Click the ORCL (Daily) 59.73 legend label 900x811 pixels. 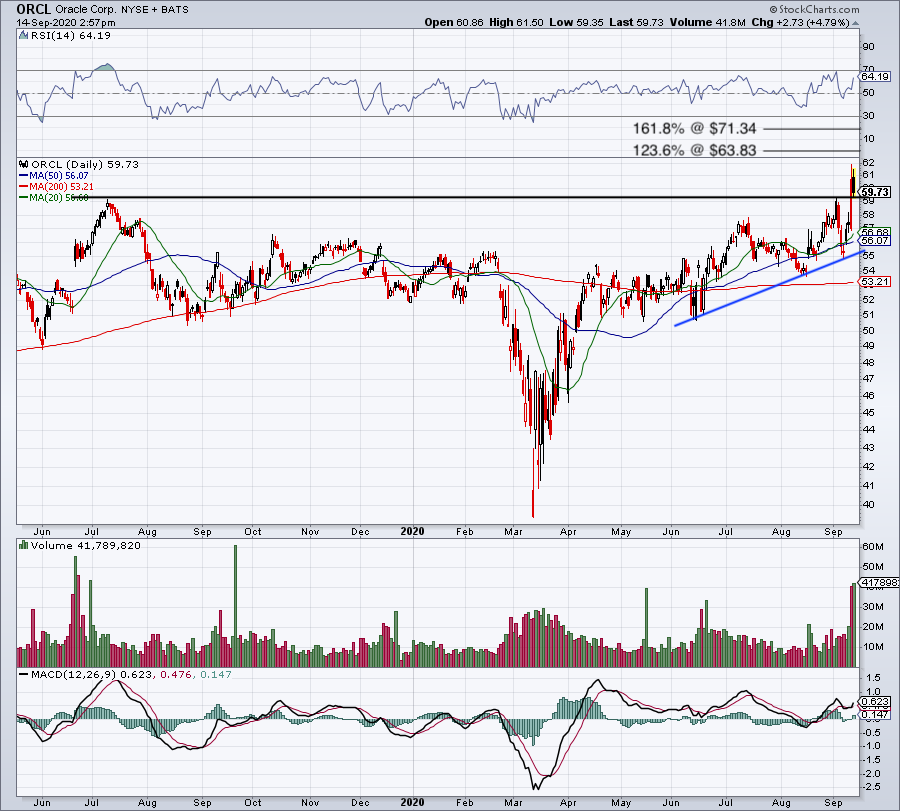(85, 164)
